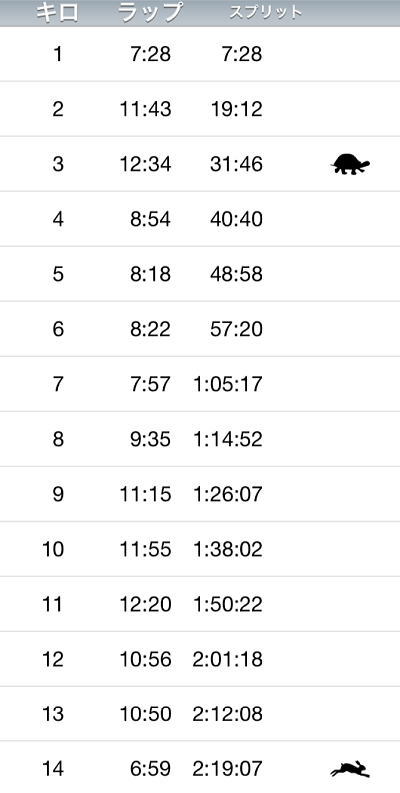
Task: Select kilometer 6 row with lap 8:22
Action: [x=200, y=329]
